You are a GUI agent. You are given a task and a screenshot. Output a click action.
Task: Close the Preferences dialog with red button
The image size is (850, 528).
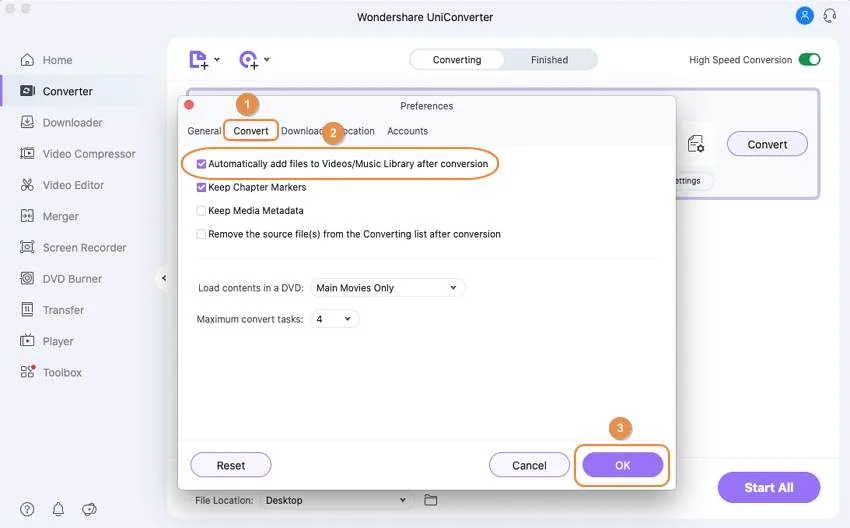click(189, 105)
